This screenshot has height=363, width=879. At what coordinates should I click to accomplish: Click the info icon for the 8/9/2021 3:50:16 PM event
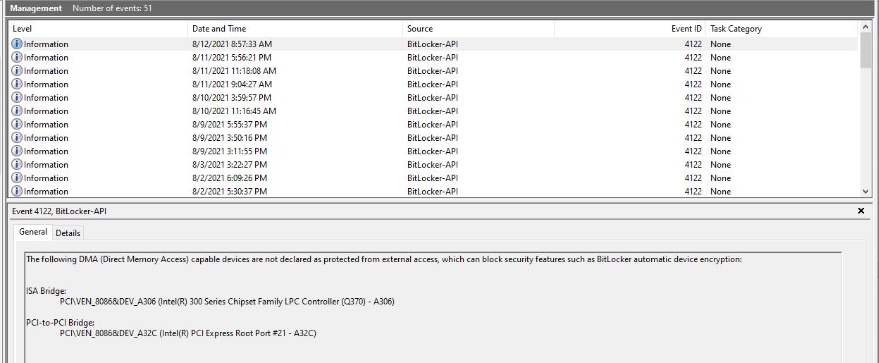(x=17, y=138)
